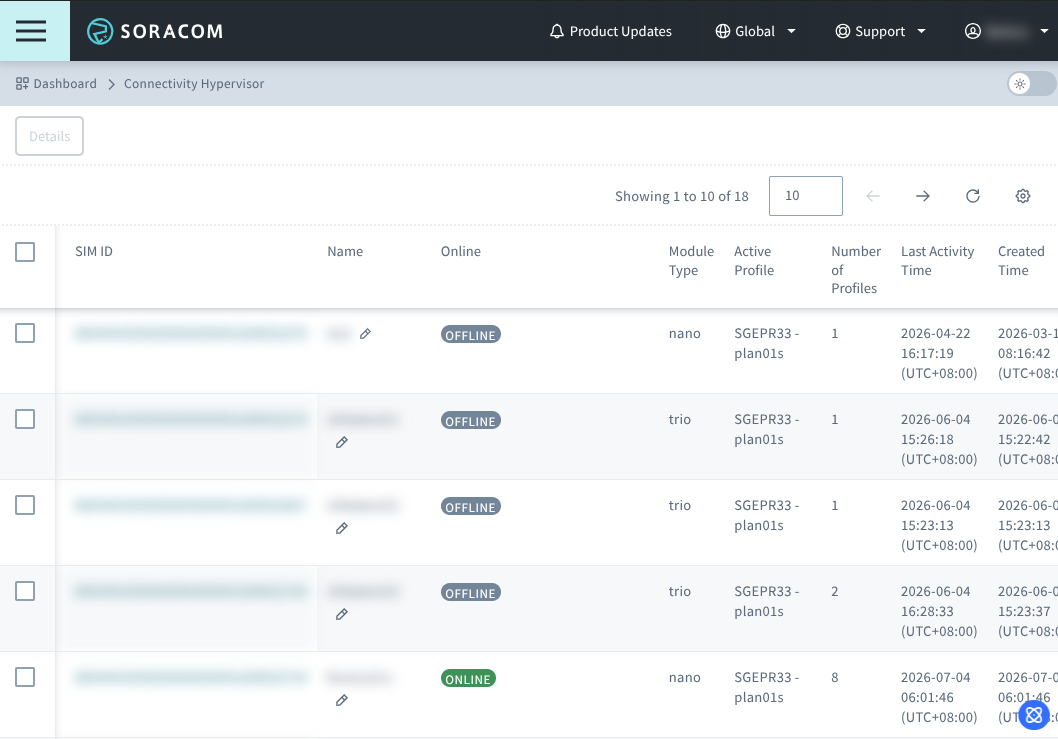Click 'Showing 1 to 10 of 18' text
Viewport: 1058px width, 739px height.
click(681, 196)
